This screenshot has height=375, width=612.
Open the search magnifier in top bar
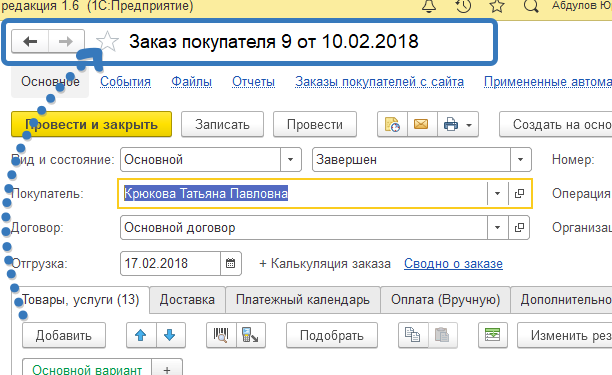pyautogui.click(x=531, y=6)
